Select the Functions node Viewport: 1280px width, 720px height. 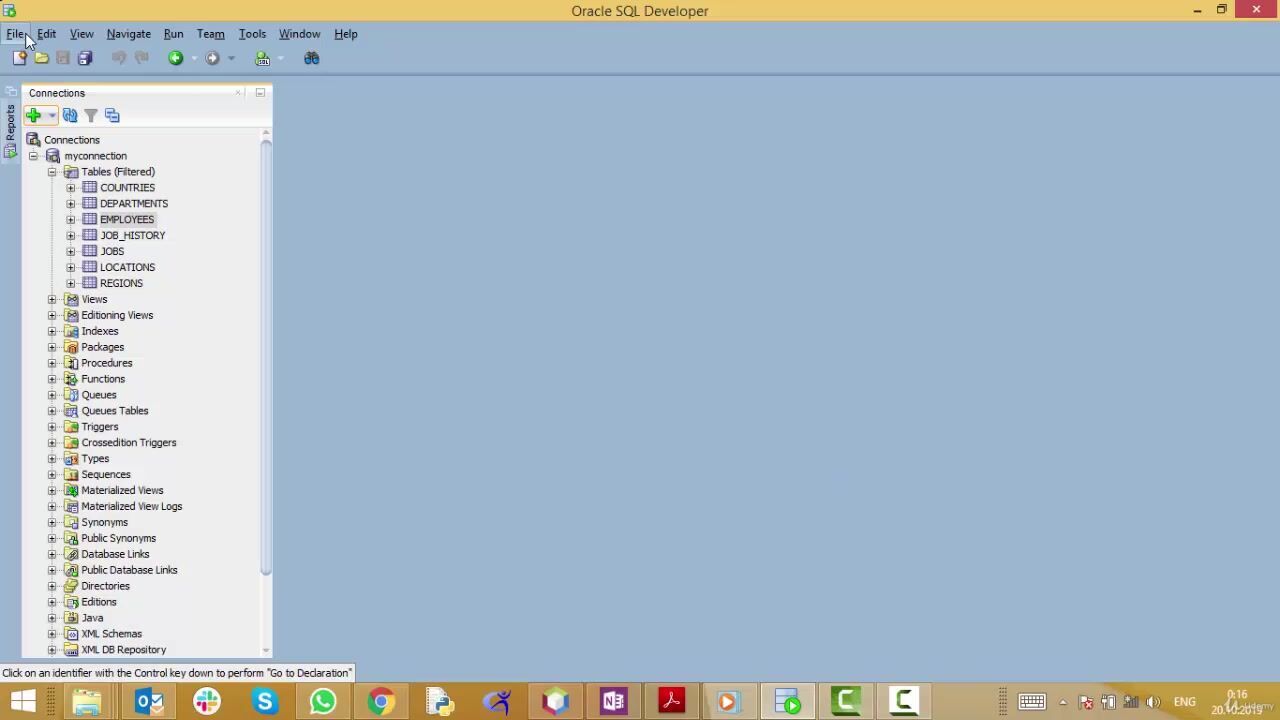click(103, 380)
